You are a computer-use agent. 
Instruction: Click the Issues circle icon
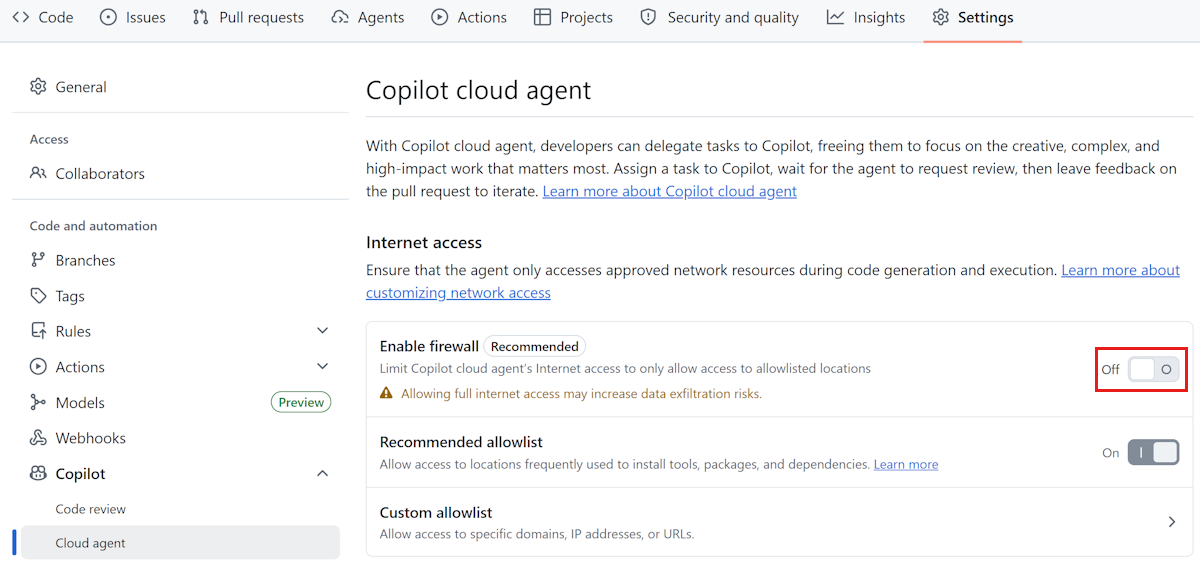(x=108, y=17)
